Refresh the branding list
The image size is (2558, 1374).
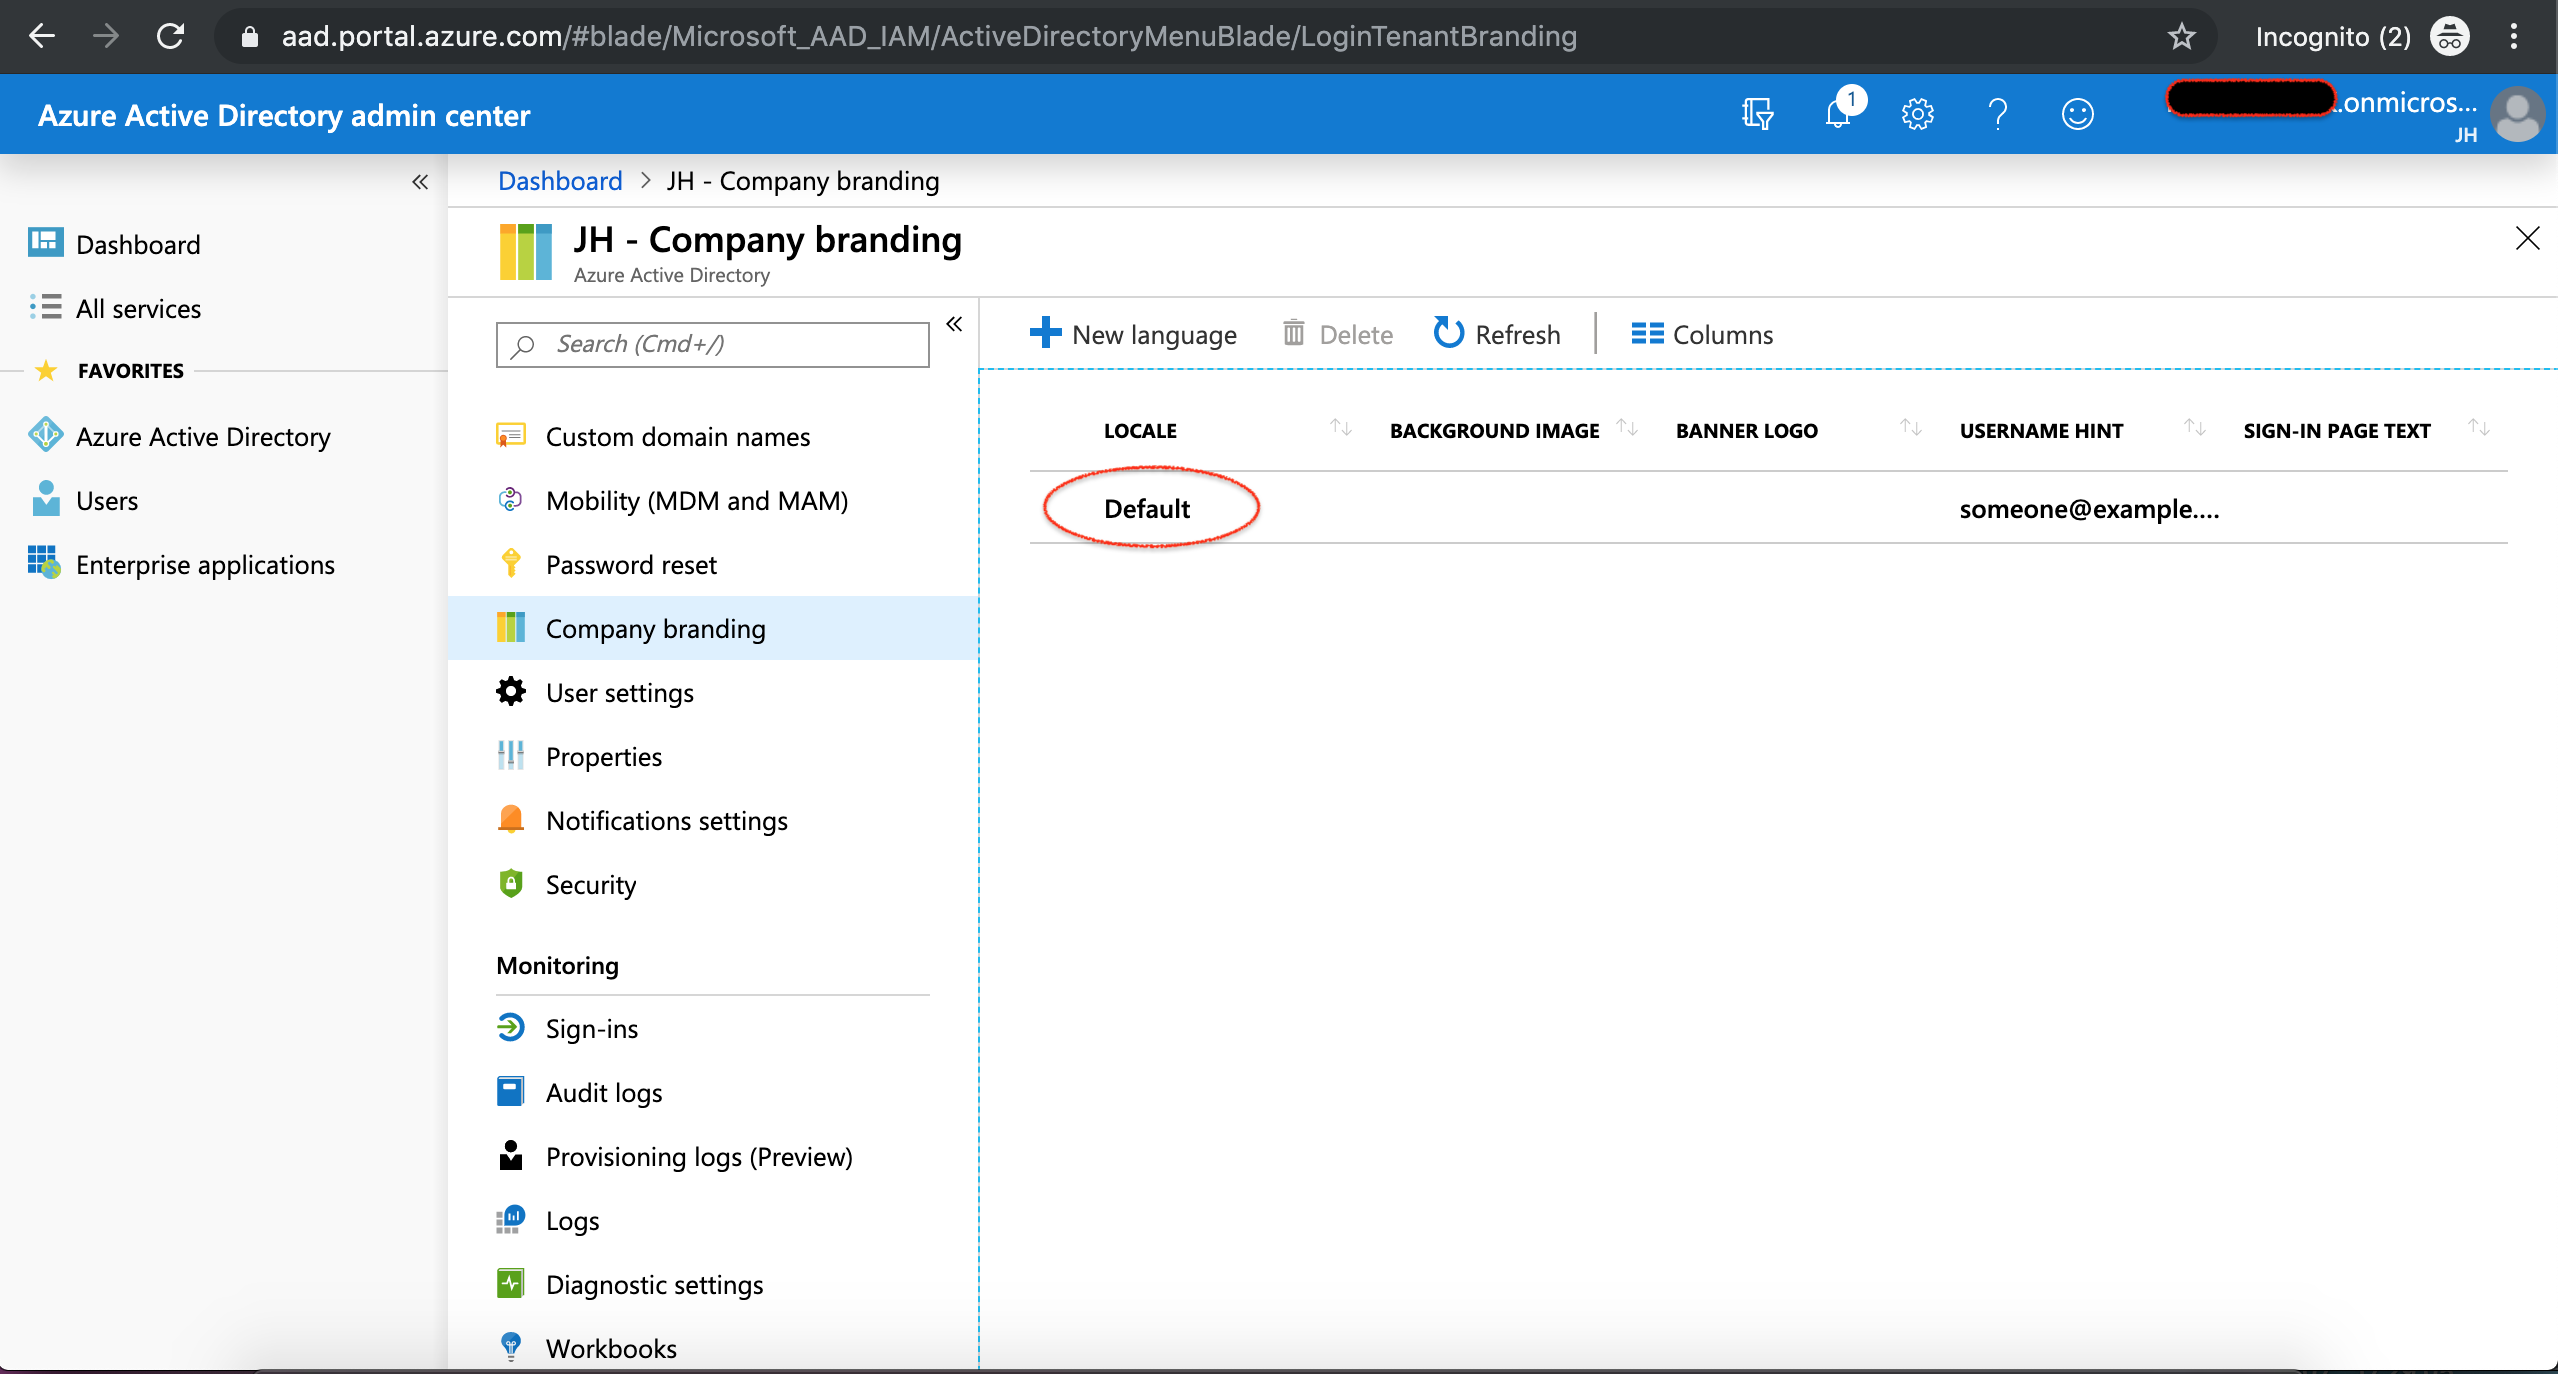(1496, 334)
